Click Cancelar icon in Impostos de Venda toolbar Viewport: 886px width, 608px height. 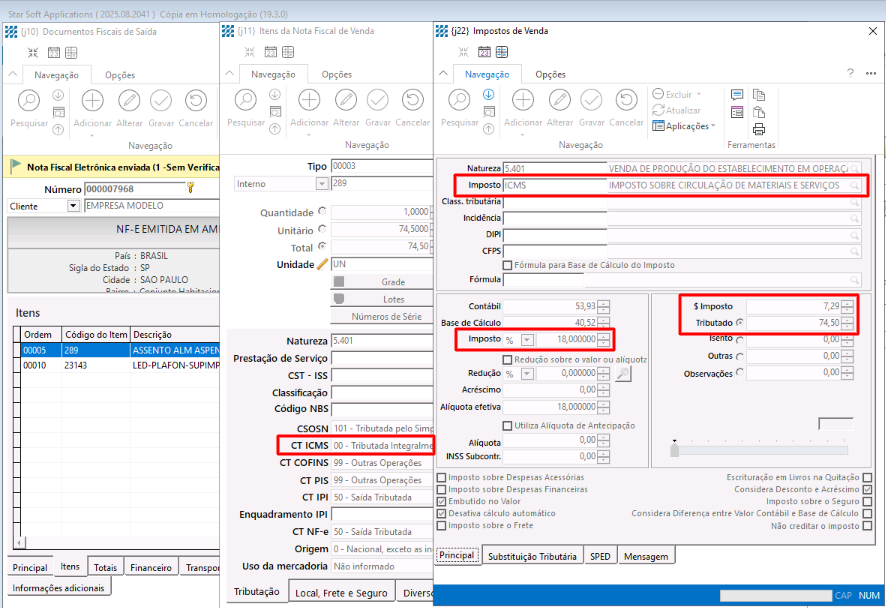(627, 100)
